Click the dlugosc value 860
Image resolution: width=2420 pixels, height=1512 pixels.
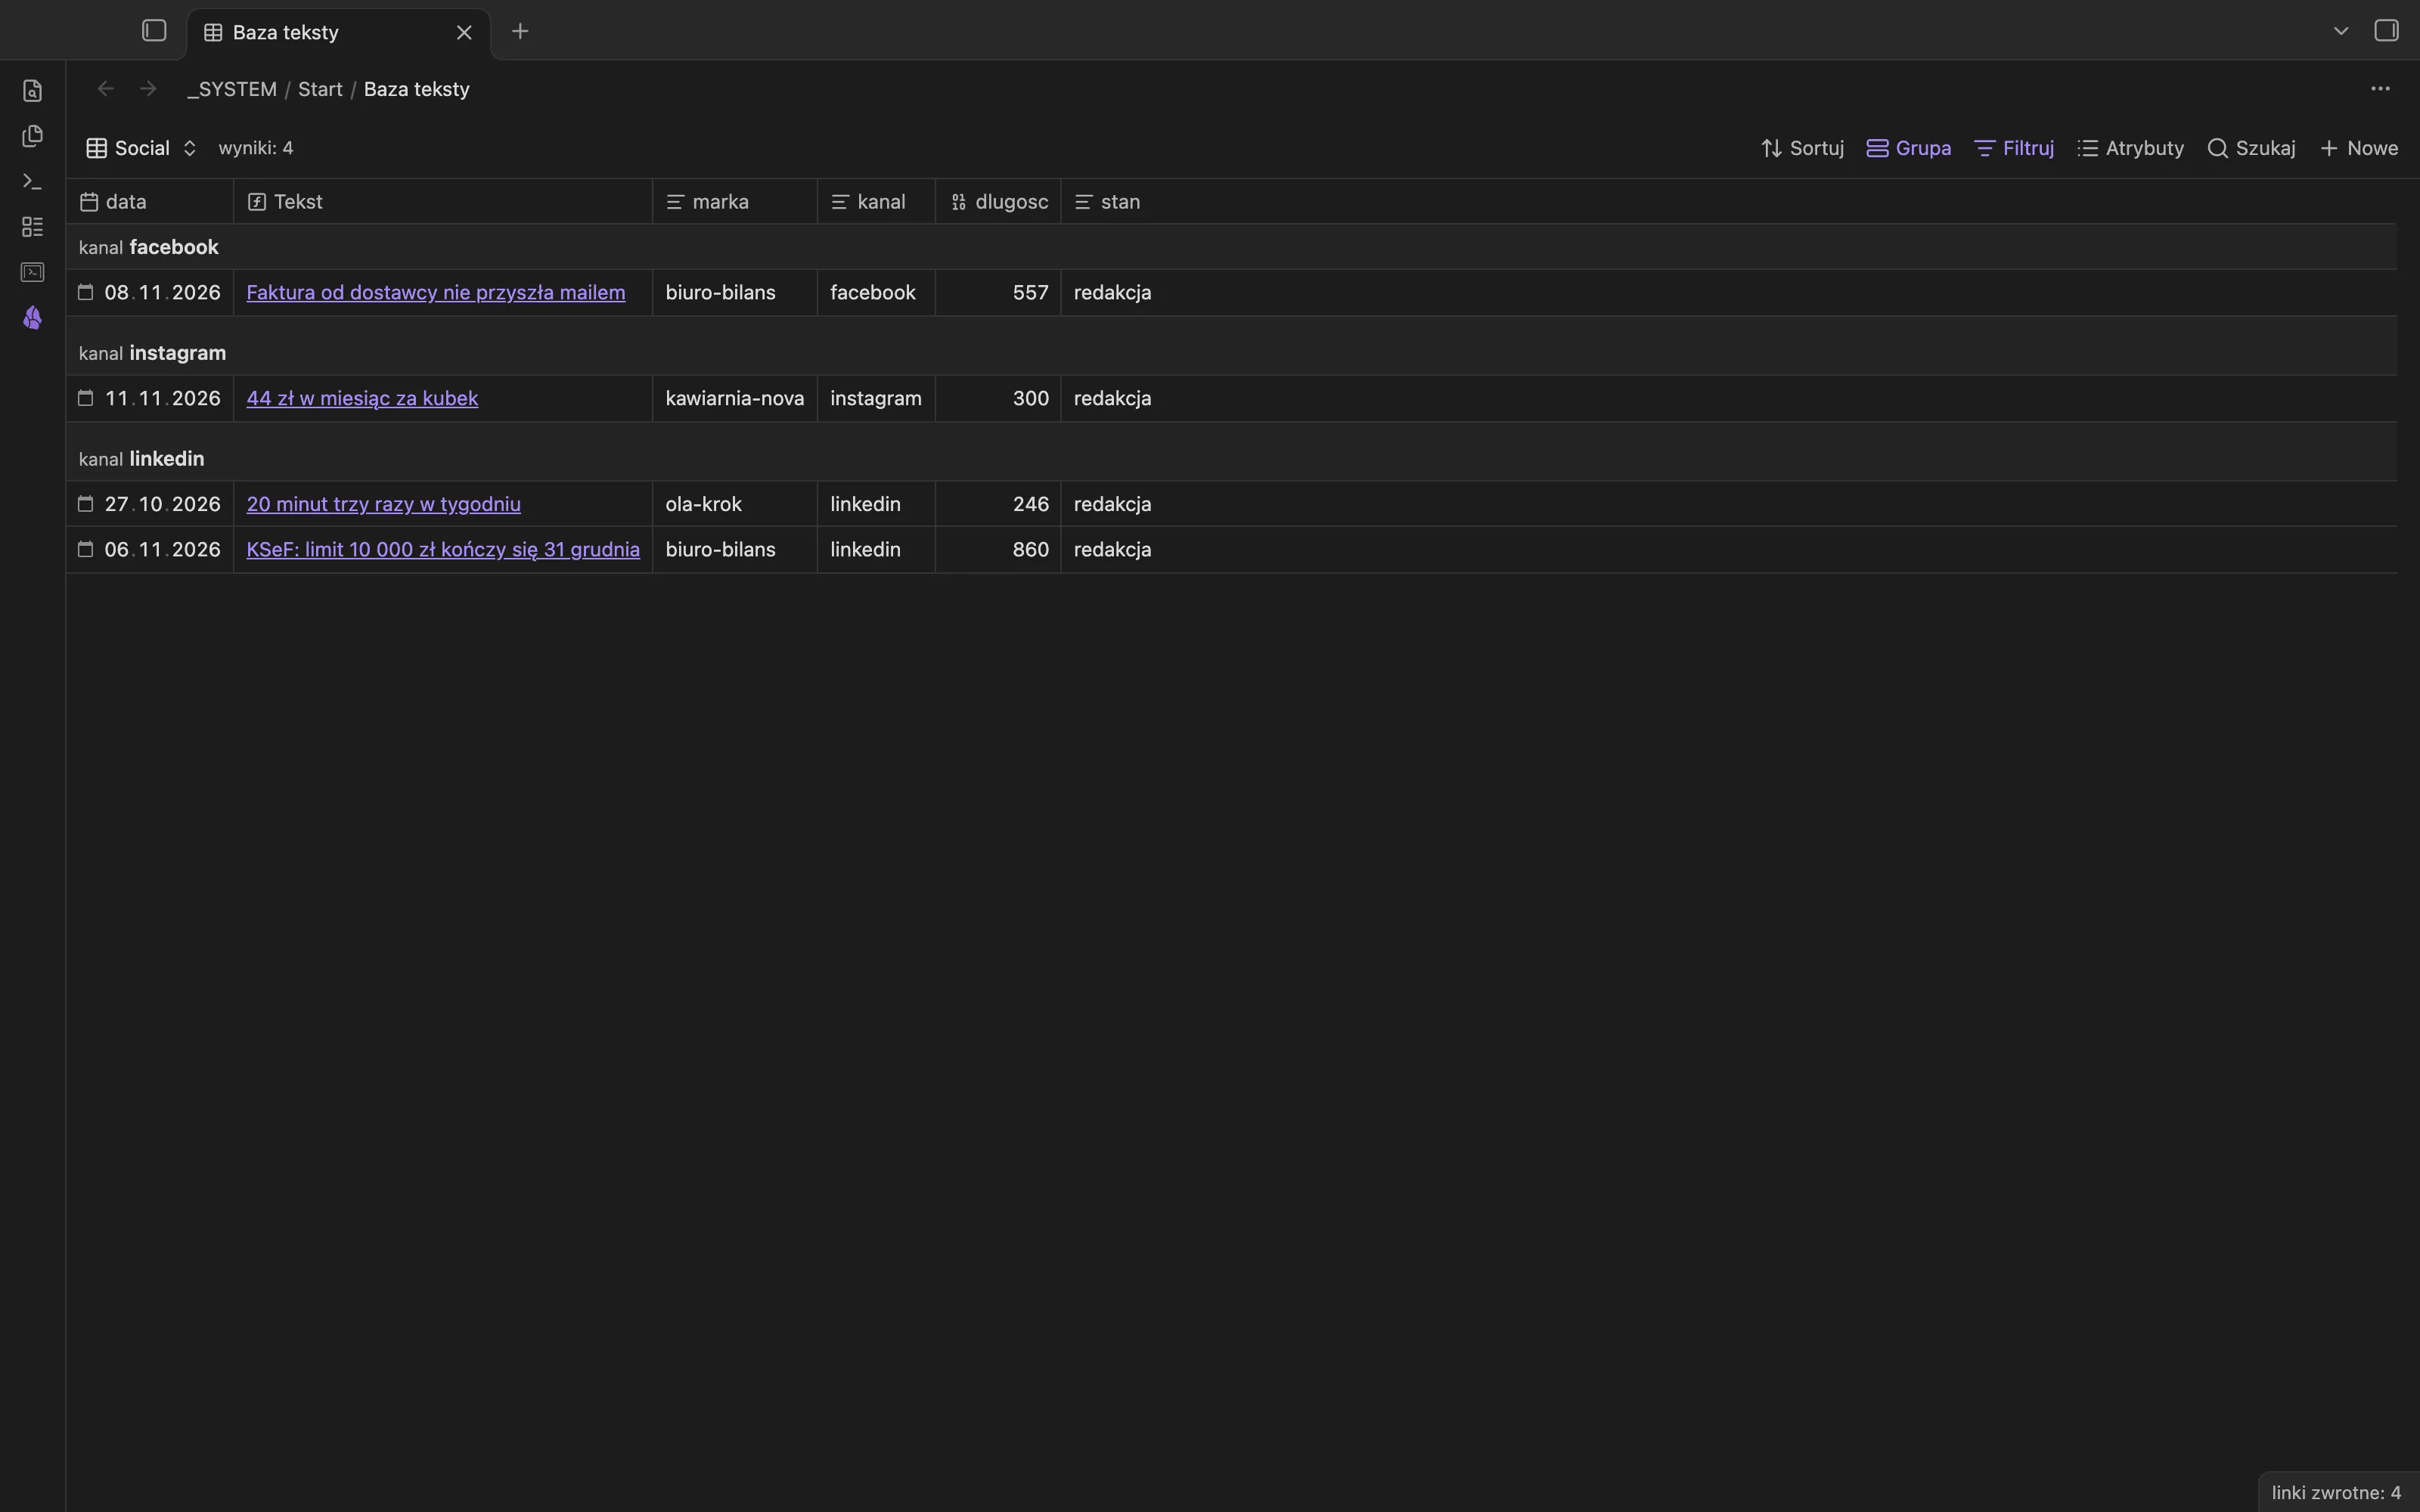click(x=998, y=550)
